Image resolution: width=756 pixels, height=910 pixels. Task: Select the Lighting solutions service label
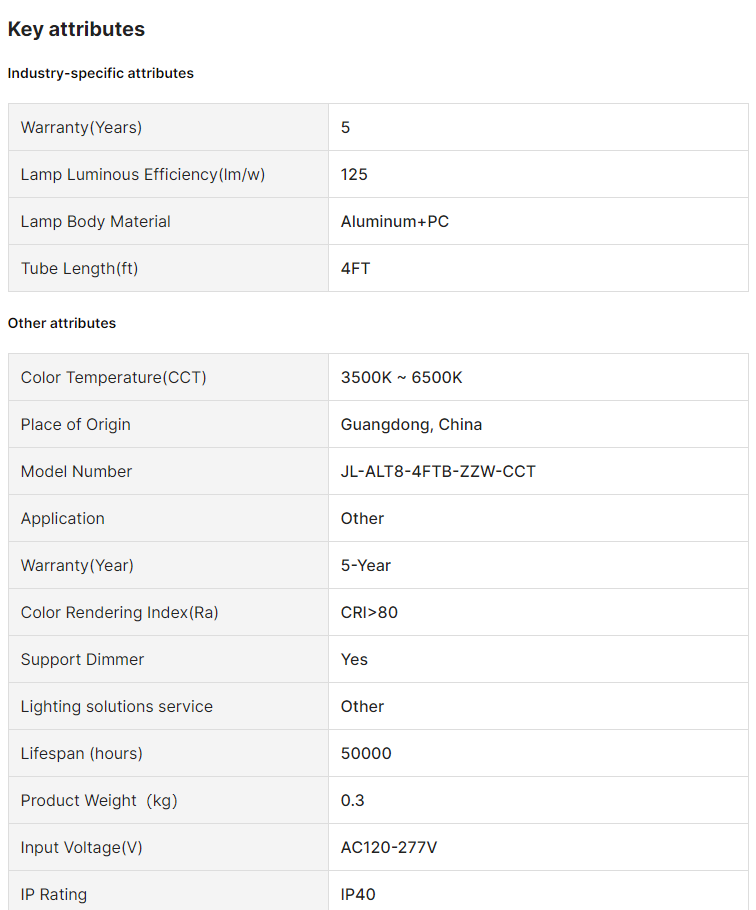tap(117, 706)
